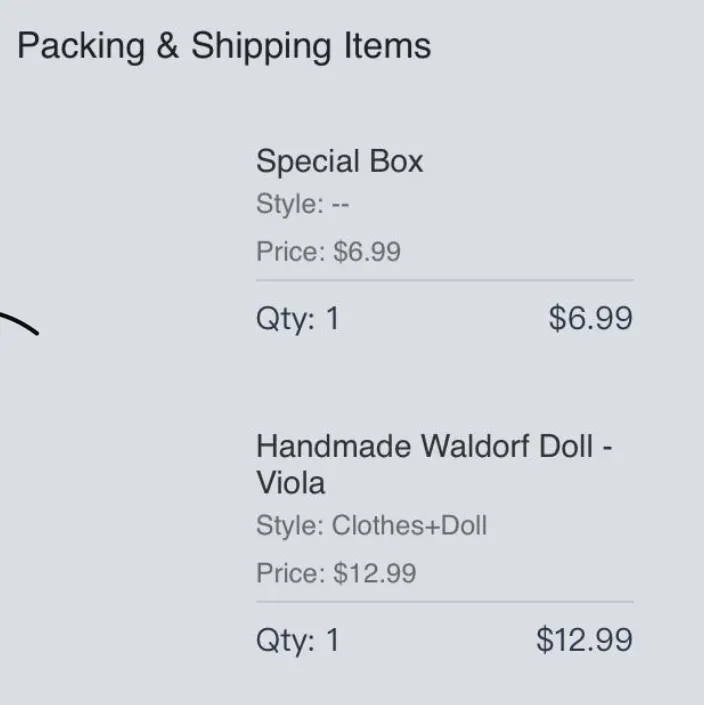Select the Style: Clothes+Doll line
Viewport: 704px width, 705px height.
[x=371, y=525]
